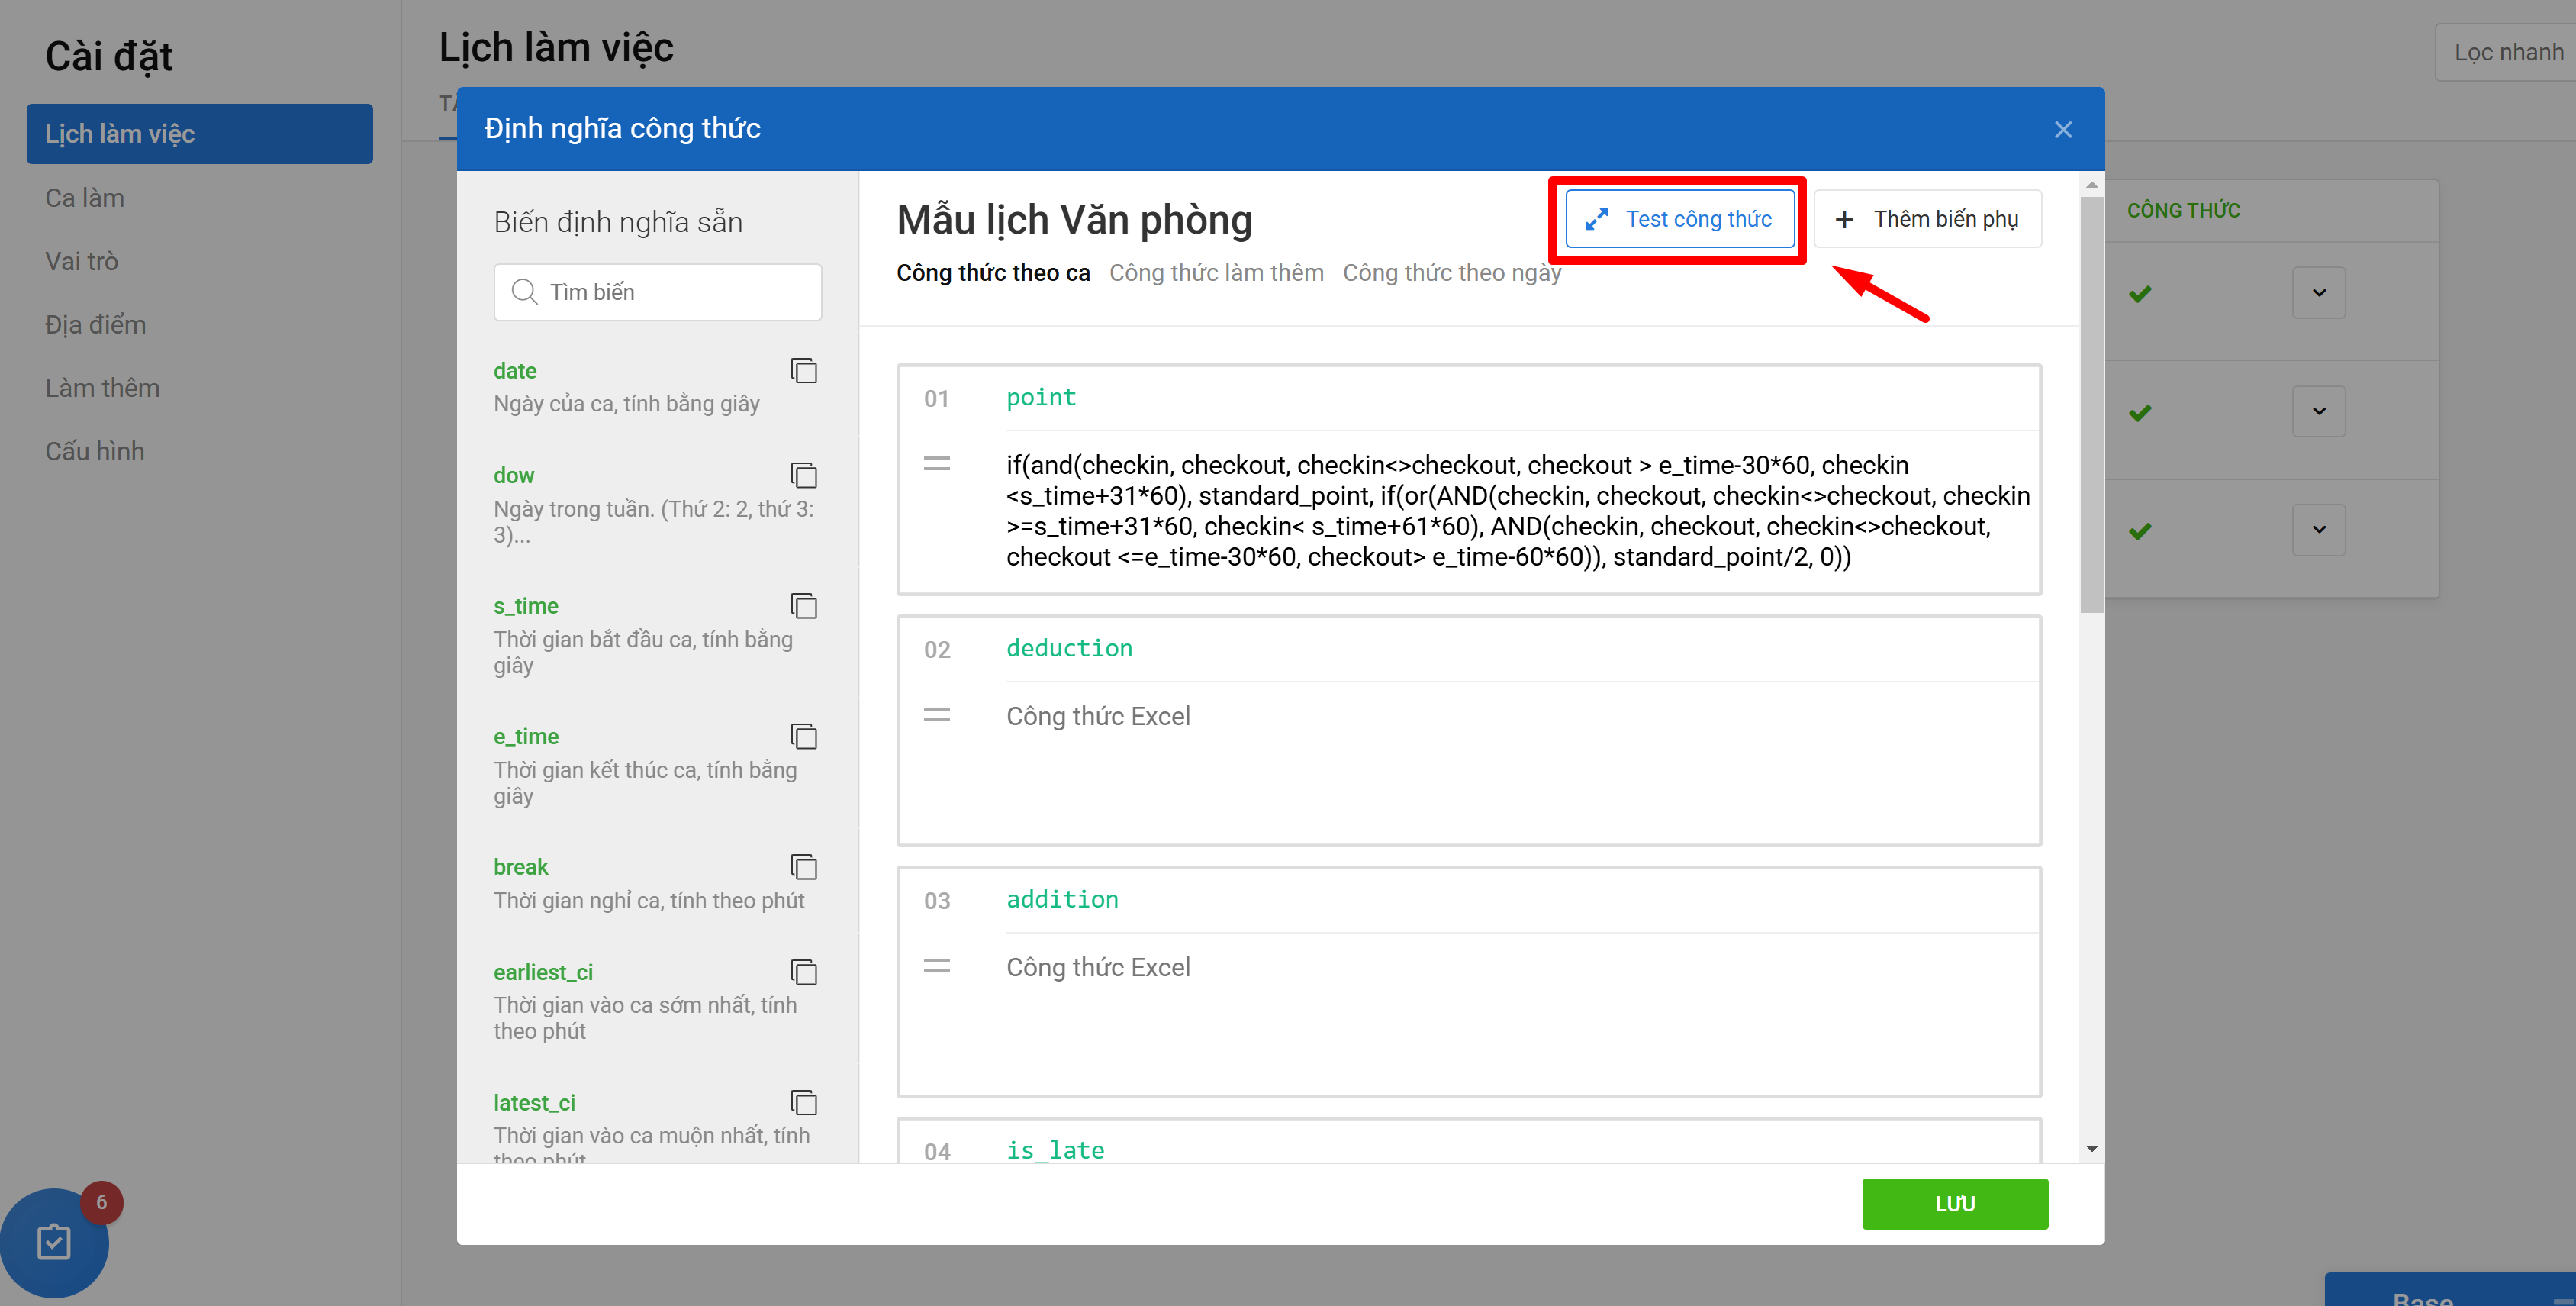The image size is (2576, 1306).
Task: Copy the dow variable
Action: [x=804, y=475]
